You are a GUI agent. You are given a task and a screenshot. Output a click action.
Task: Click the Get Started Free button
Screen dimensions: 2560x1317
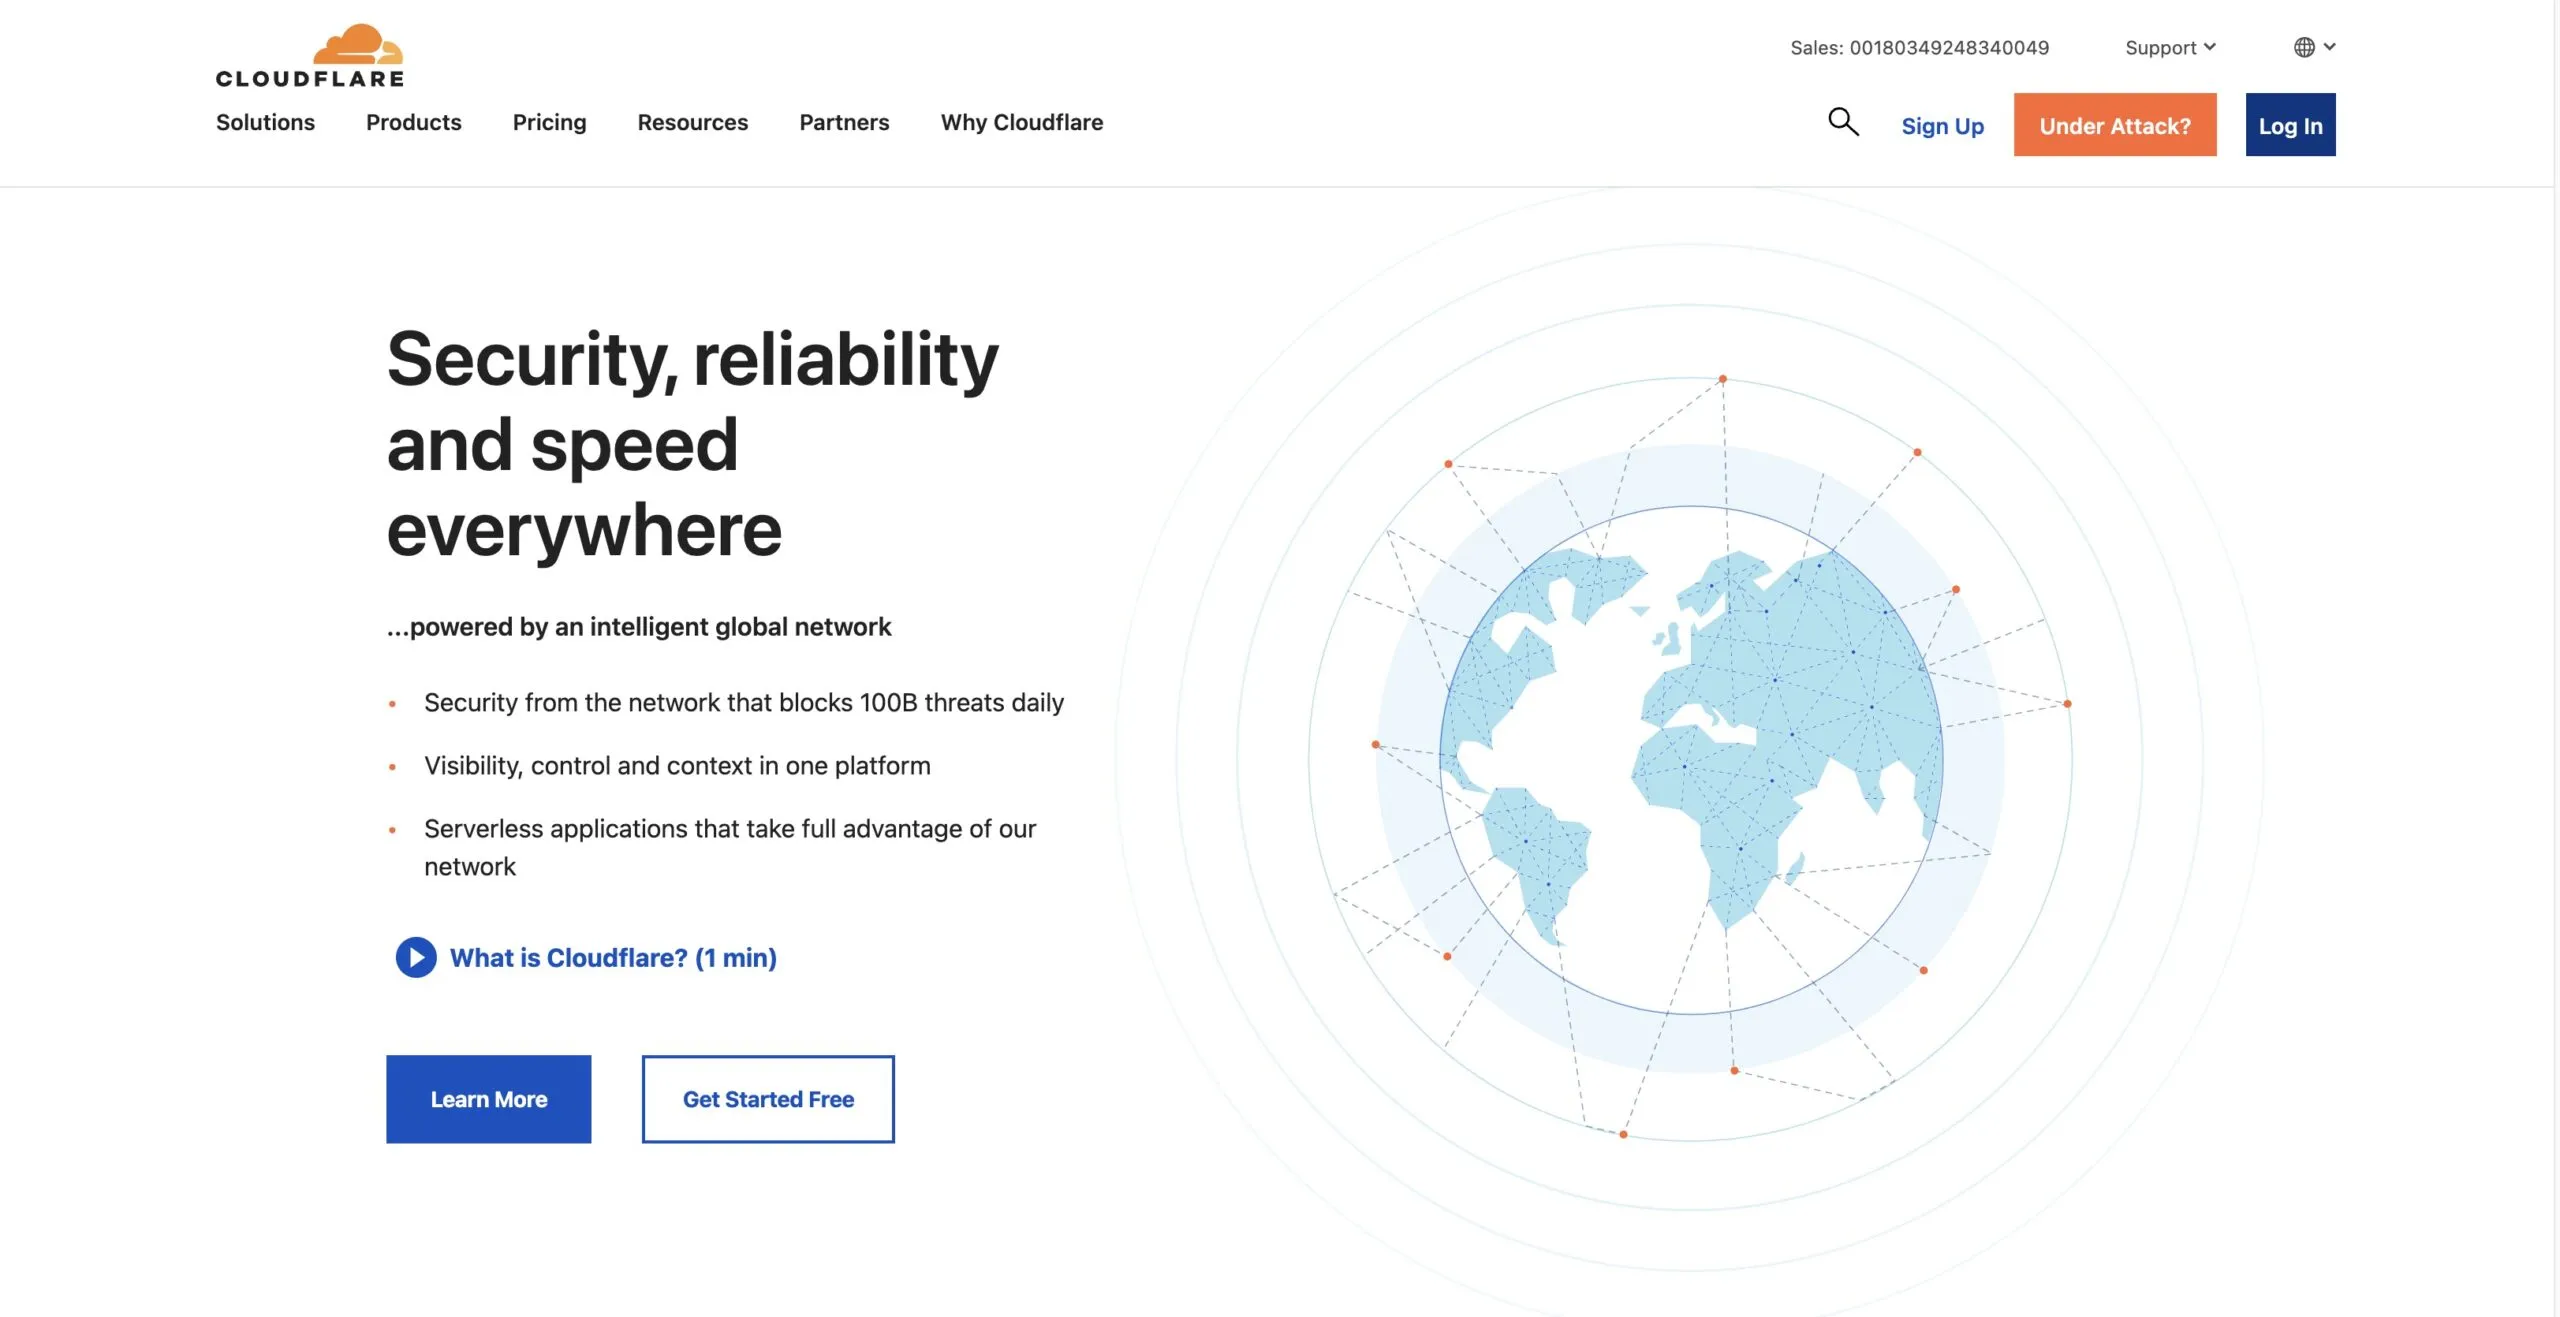tap(768, 1099)
